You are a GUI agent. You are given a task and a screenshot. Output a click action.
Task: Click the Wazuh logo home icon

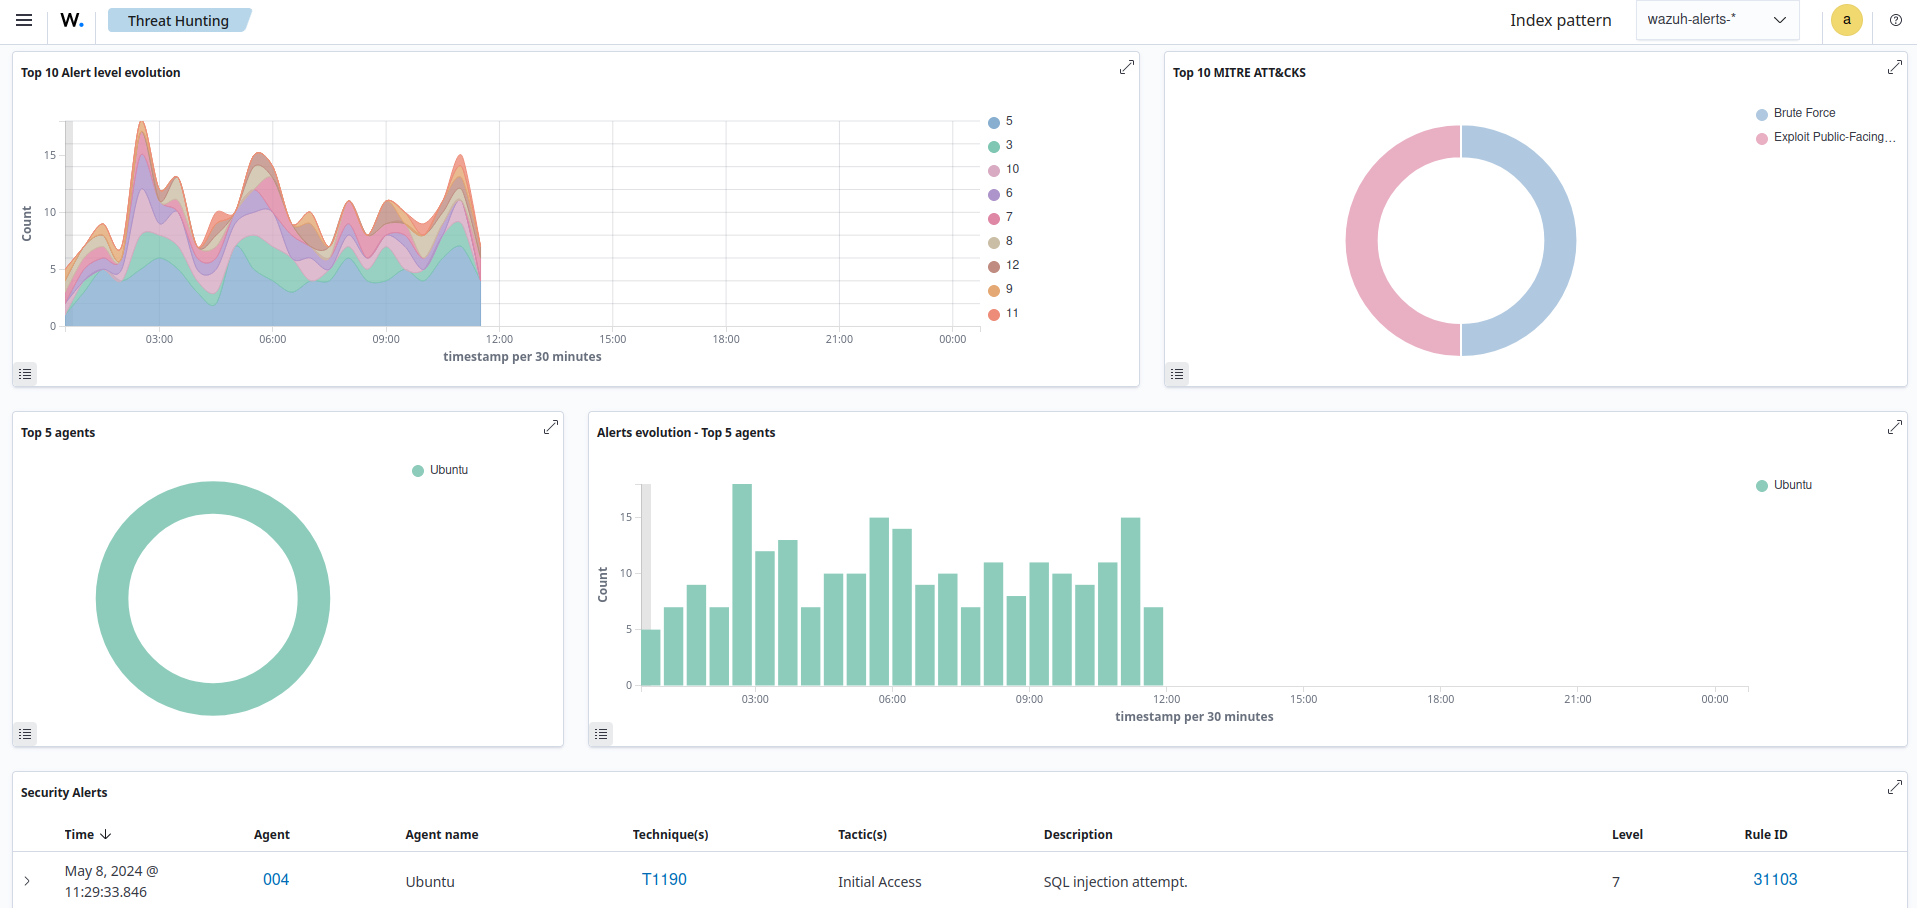[x=71, y=20]
